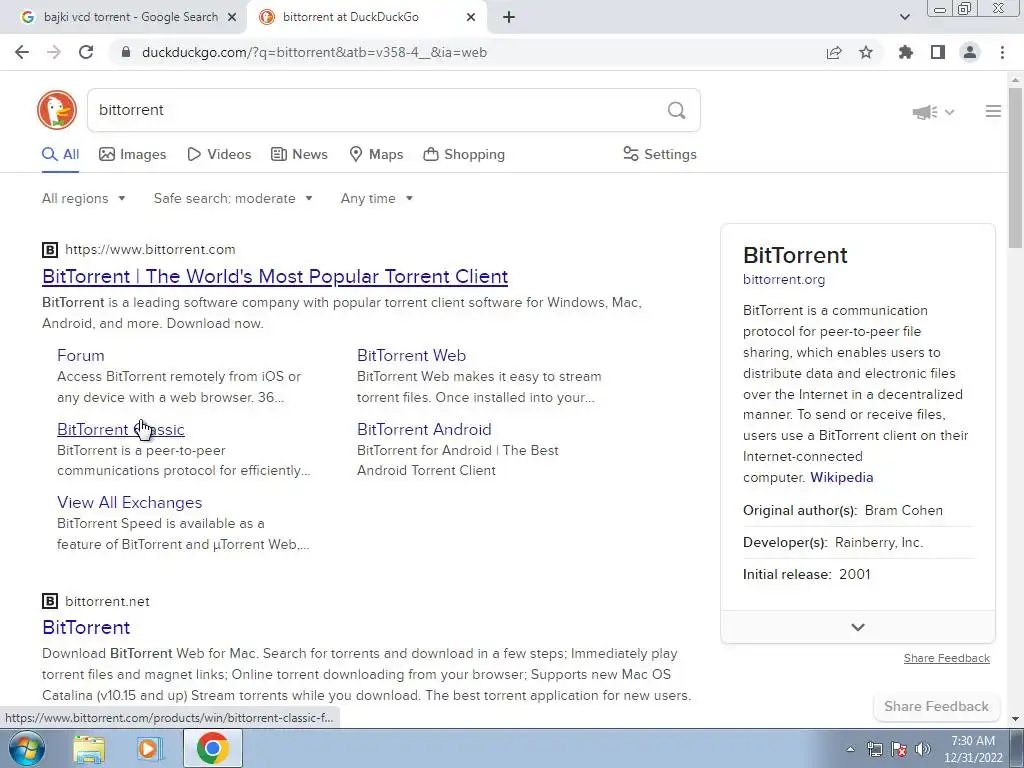This screenshot has height=768, width=1024.
Task: Click the network tray icon
Action: click(x=874, y=749)
